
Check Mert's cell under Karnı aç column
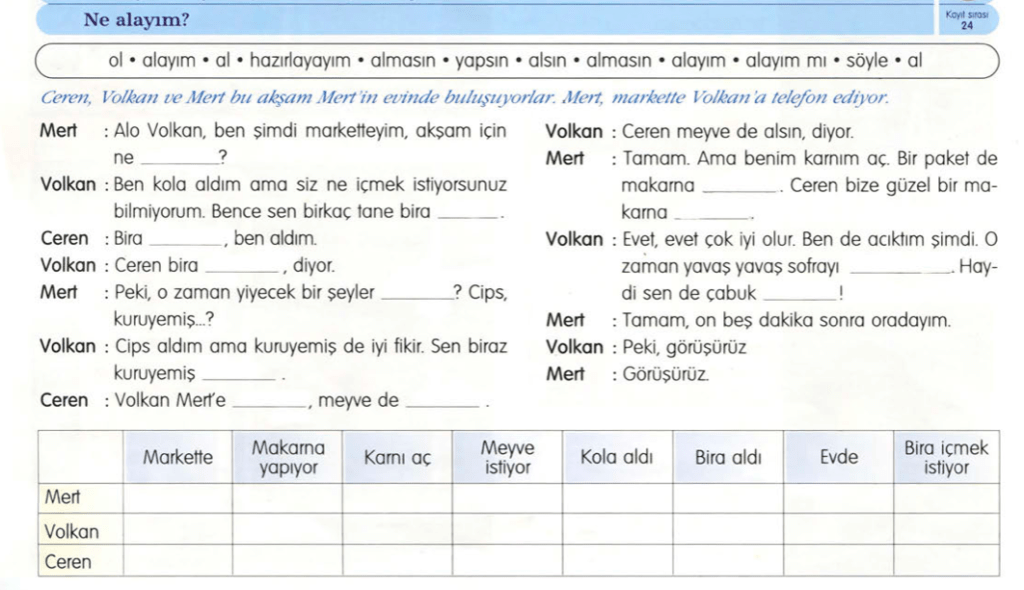tap(397, 498)
